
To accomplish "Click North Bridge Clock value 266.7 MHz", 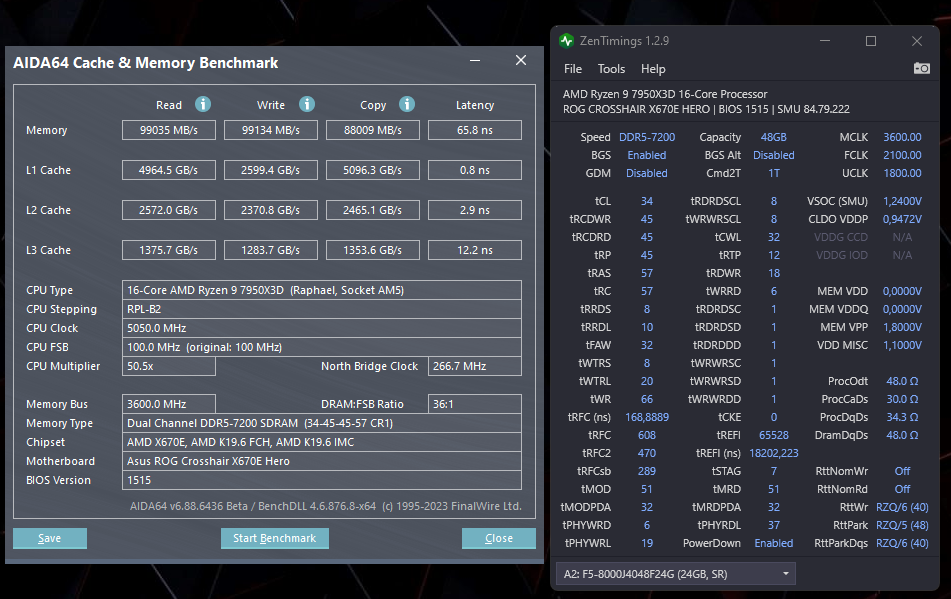I will [x=475, y=366].
